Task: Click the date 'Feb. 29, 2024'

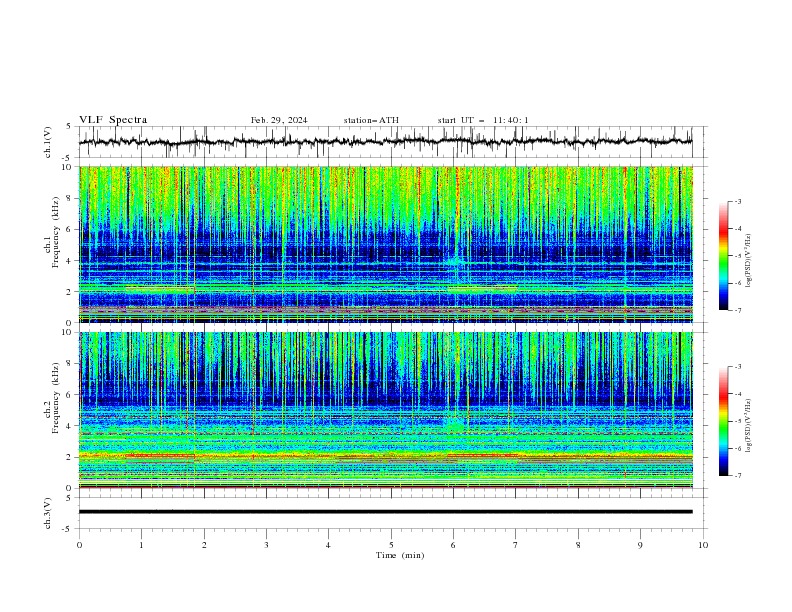Action: 279,120
